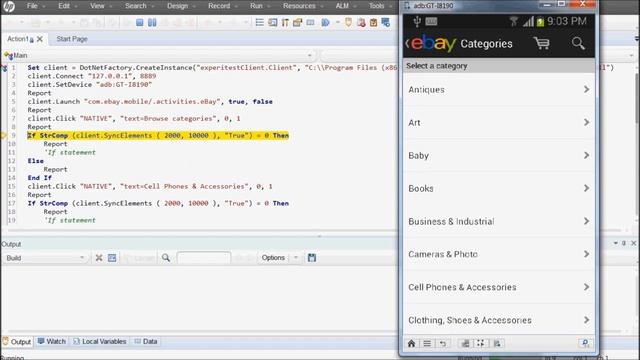Open the Resources menu
The height and width of the screenshot is (360, 640).
[x=299, y=6]
